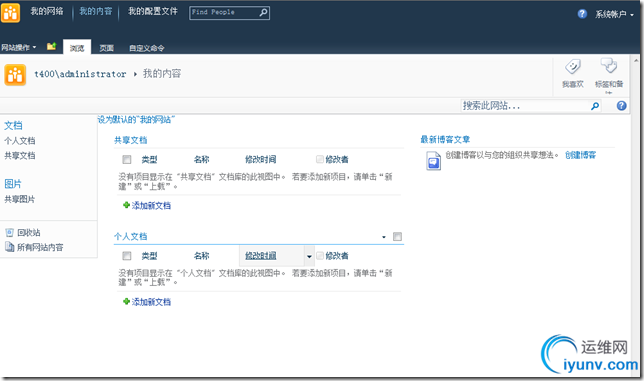This screenshot has width=644, height=381.
Task: Tick the 个人文档 web part title checkbox
Action: [397, 236]
